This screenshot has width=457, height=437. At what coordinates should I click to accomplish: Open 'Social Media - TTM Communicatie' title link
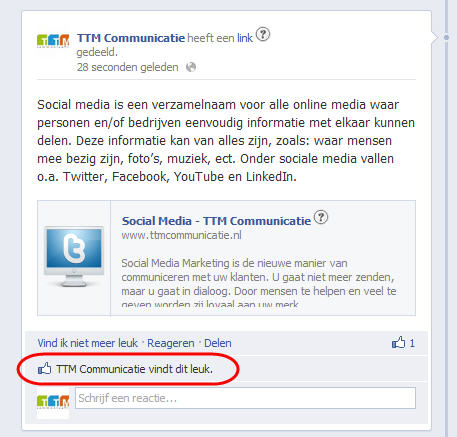pos(216,221)
